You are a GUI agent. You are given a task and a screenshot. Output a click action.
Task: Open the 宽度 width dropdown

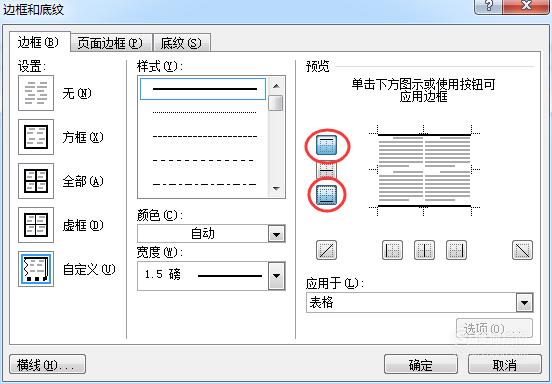276,276
